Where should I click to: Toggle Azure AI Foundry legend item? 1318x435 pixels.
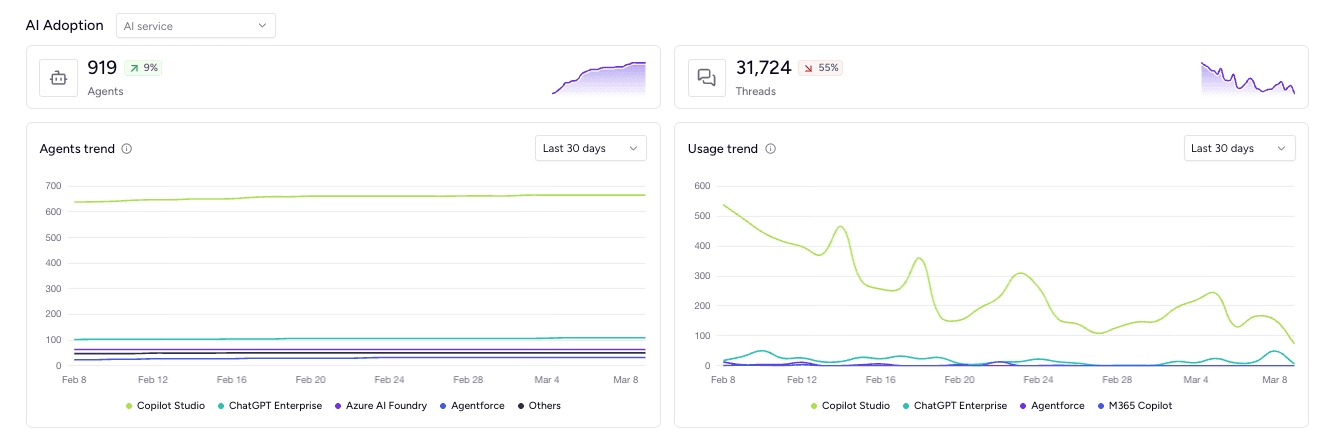(381, 406)
